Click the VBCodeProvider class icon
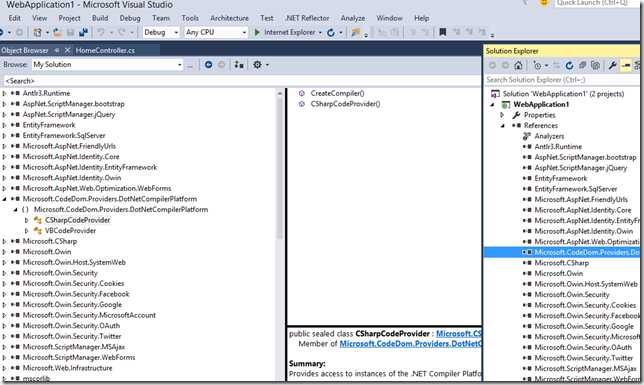This screenshot has width=644, height=385. pyautogui.click(x=38, y=231)
